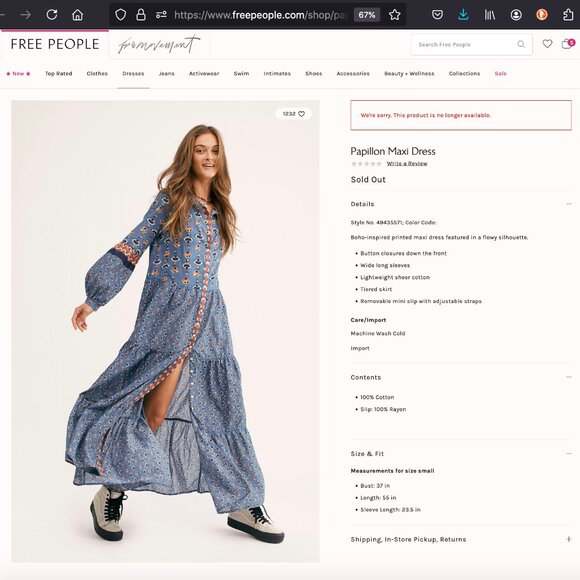580x580 pixels.
Task: Reload the page with refresh icon
Action: [x=51, y=15]
